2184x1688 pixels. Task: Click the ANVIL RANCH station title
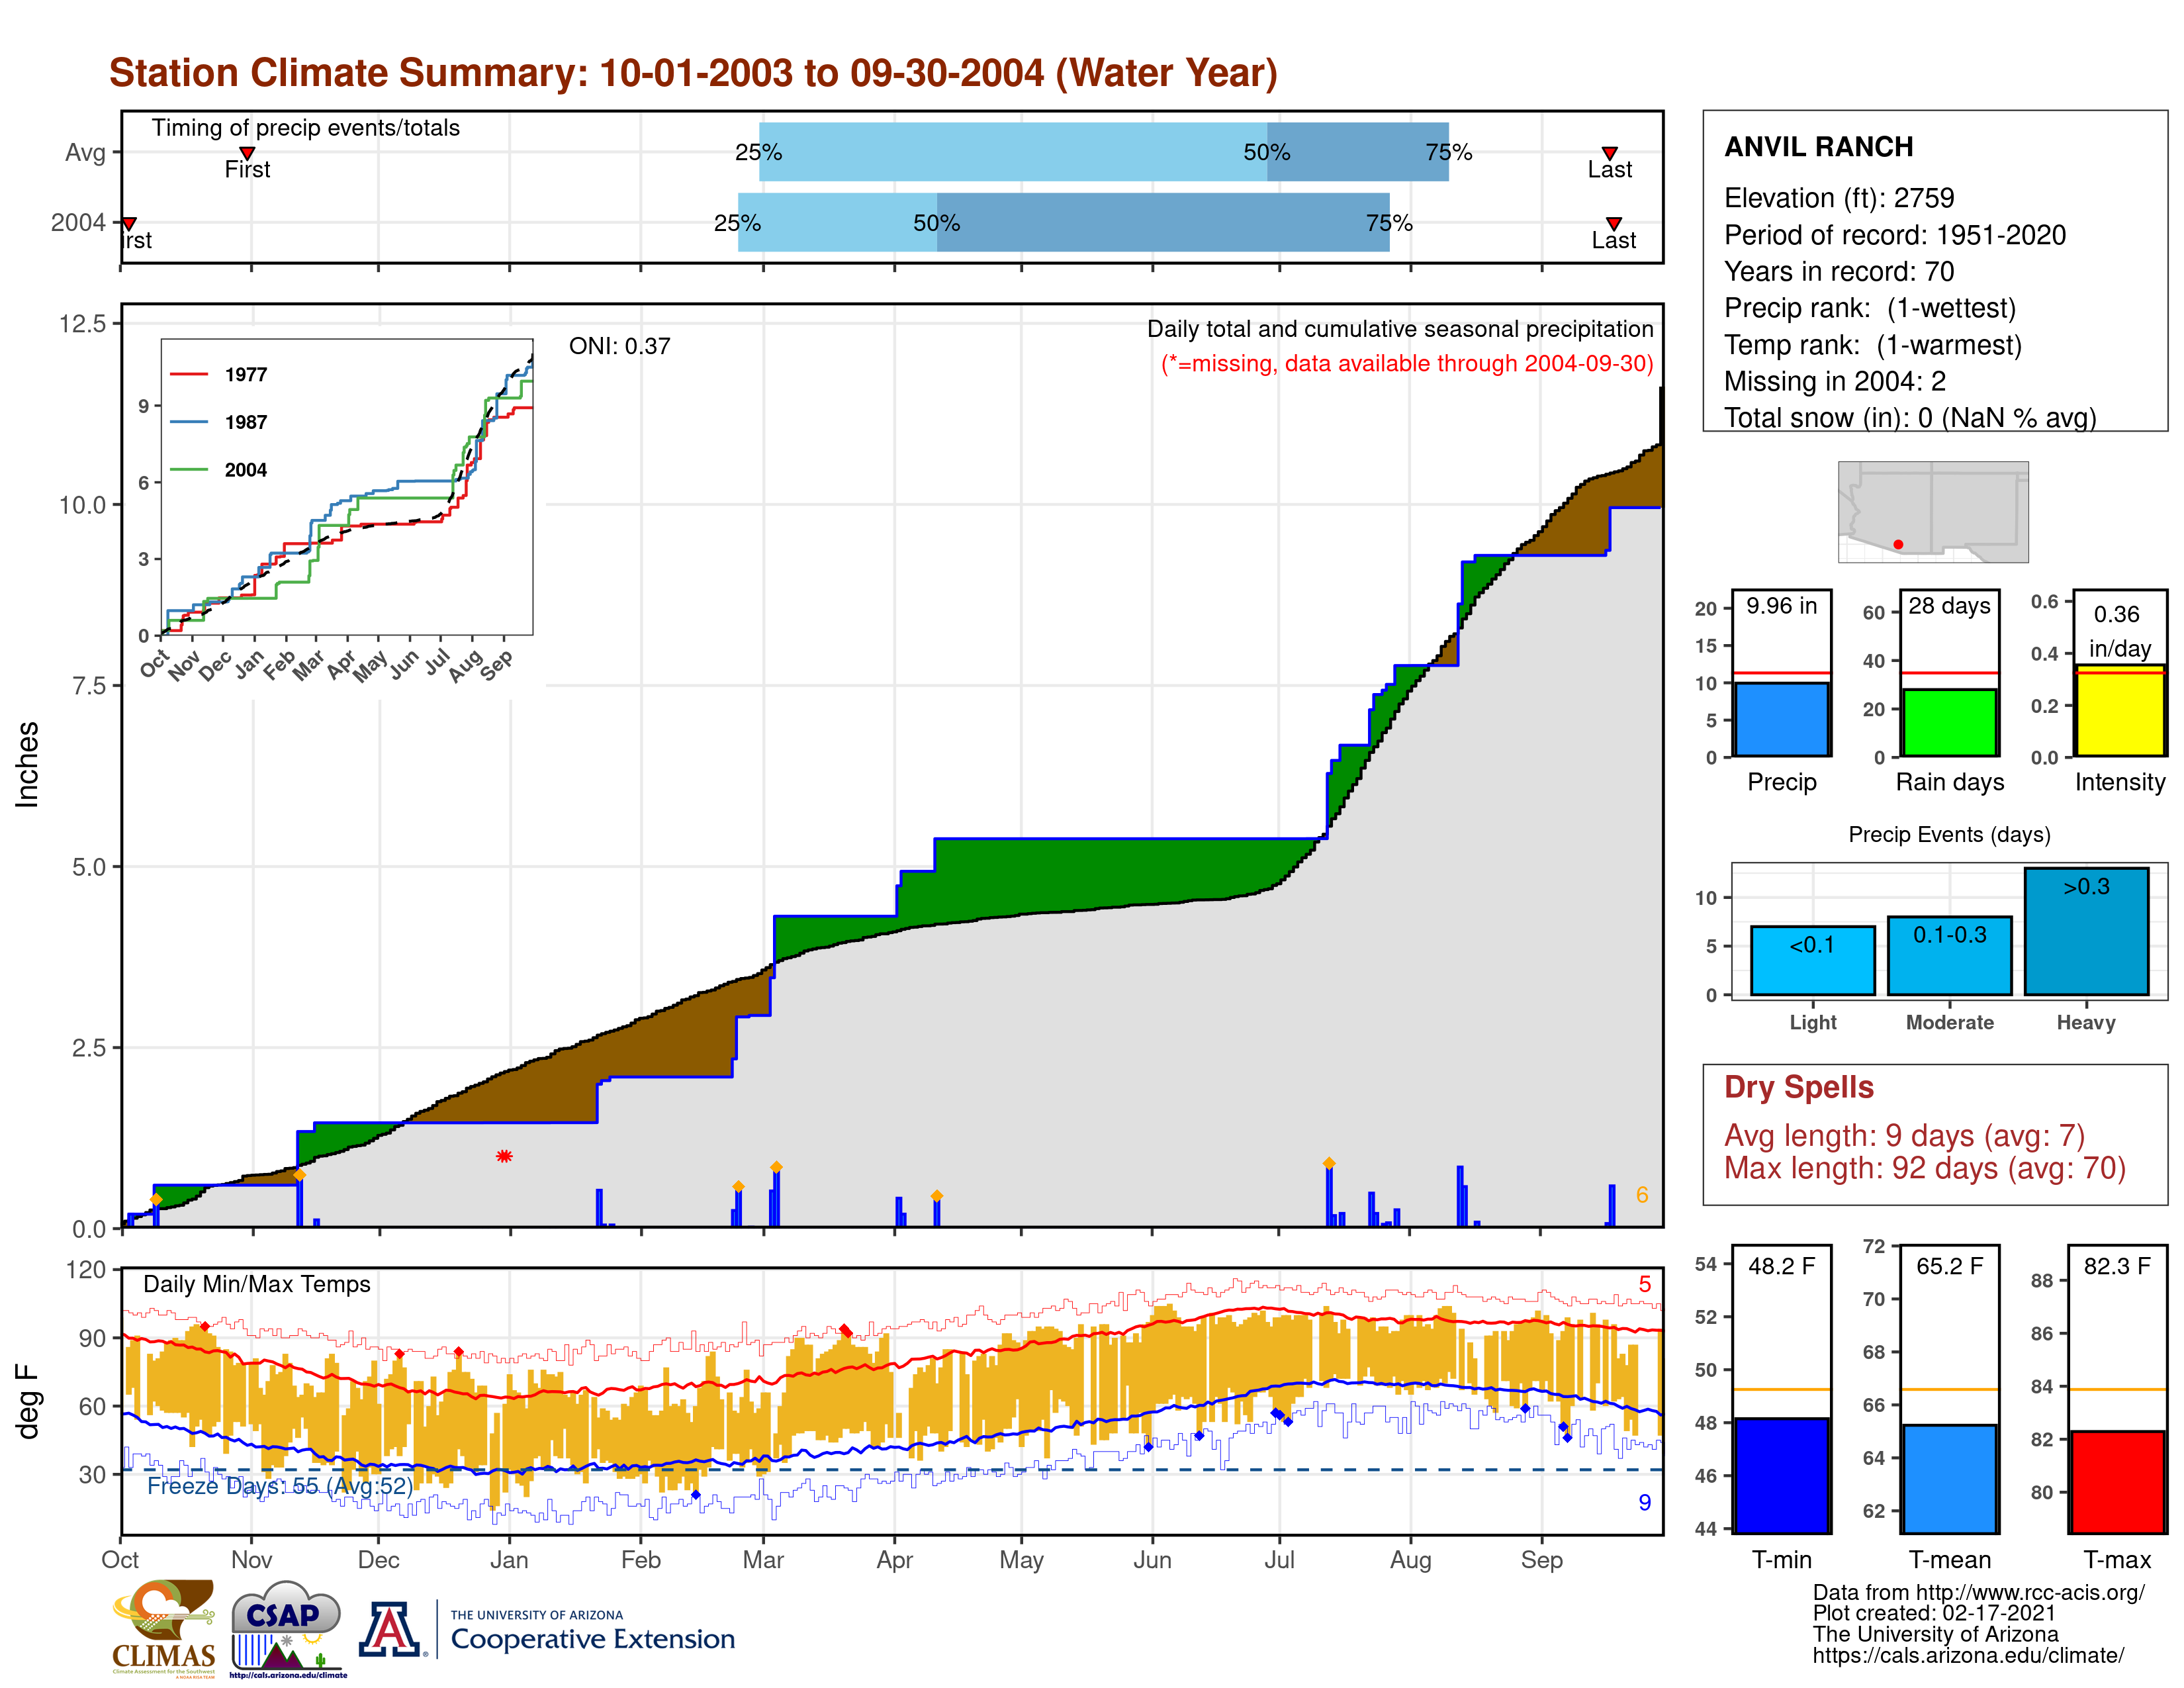click(1818, 147)
